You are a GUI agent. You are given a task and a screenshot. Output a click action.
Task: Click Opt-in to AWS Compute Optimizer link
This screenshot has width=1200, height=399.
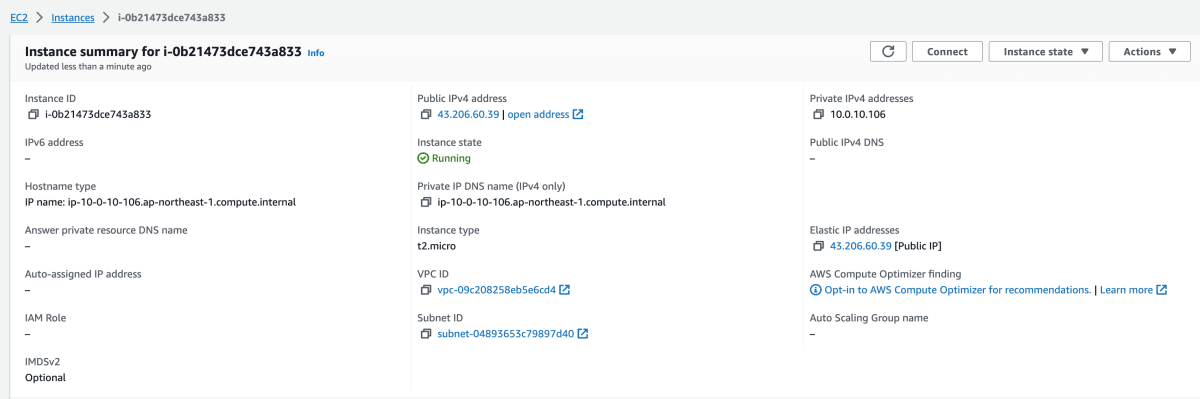coord(958,290)
